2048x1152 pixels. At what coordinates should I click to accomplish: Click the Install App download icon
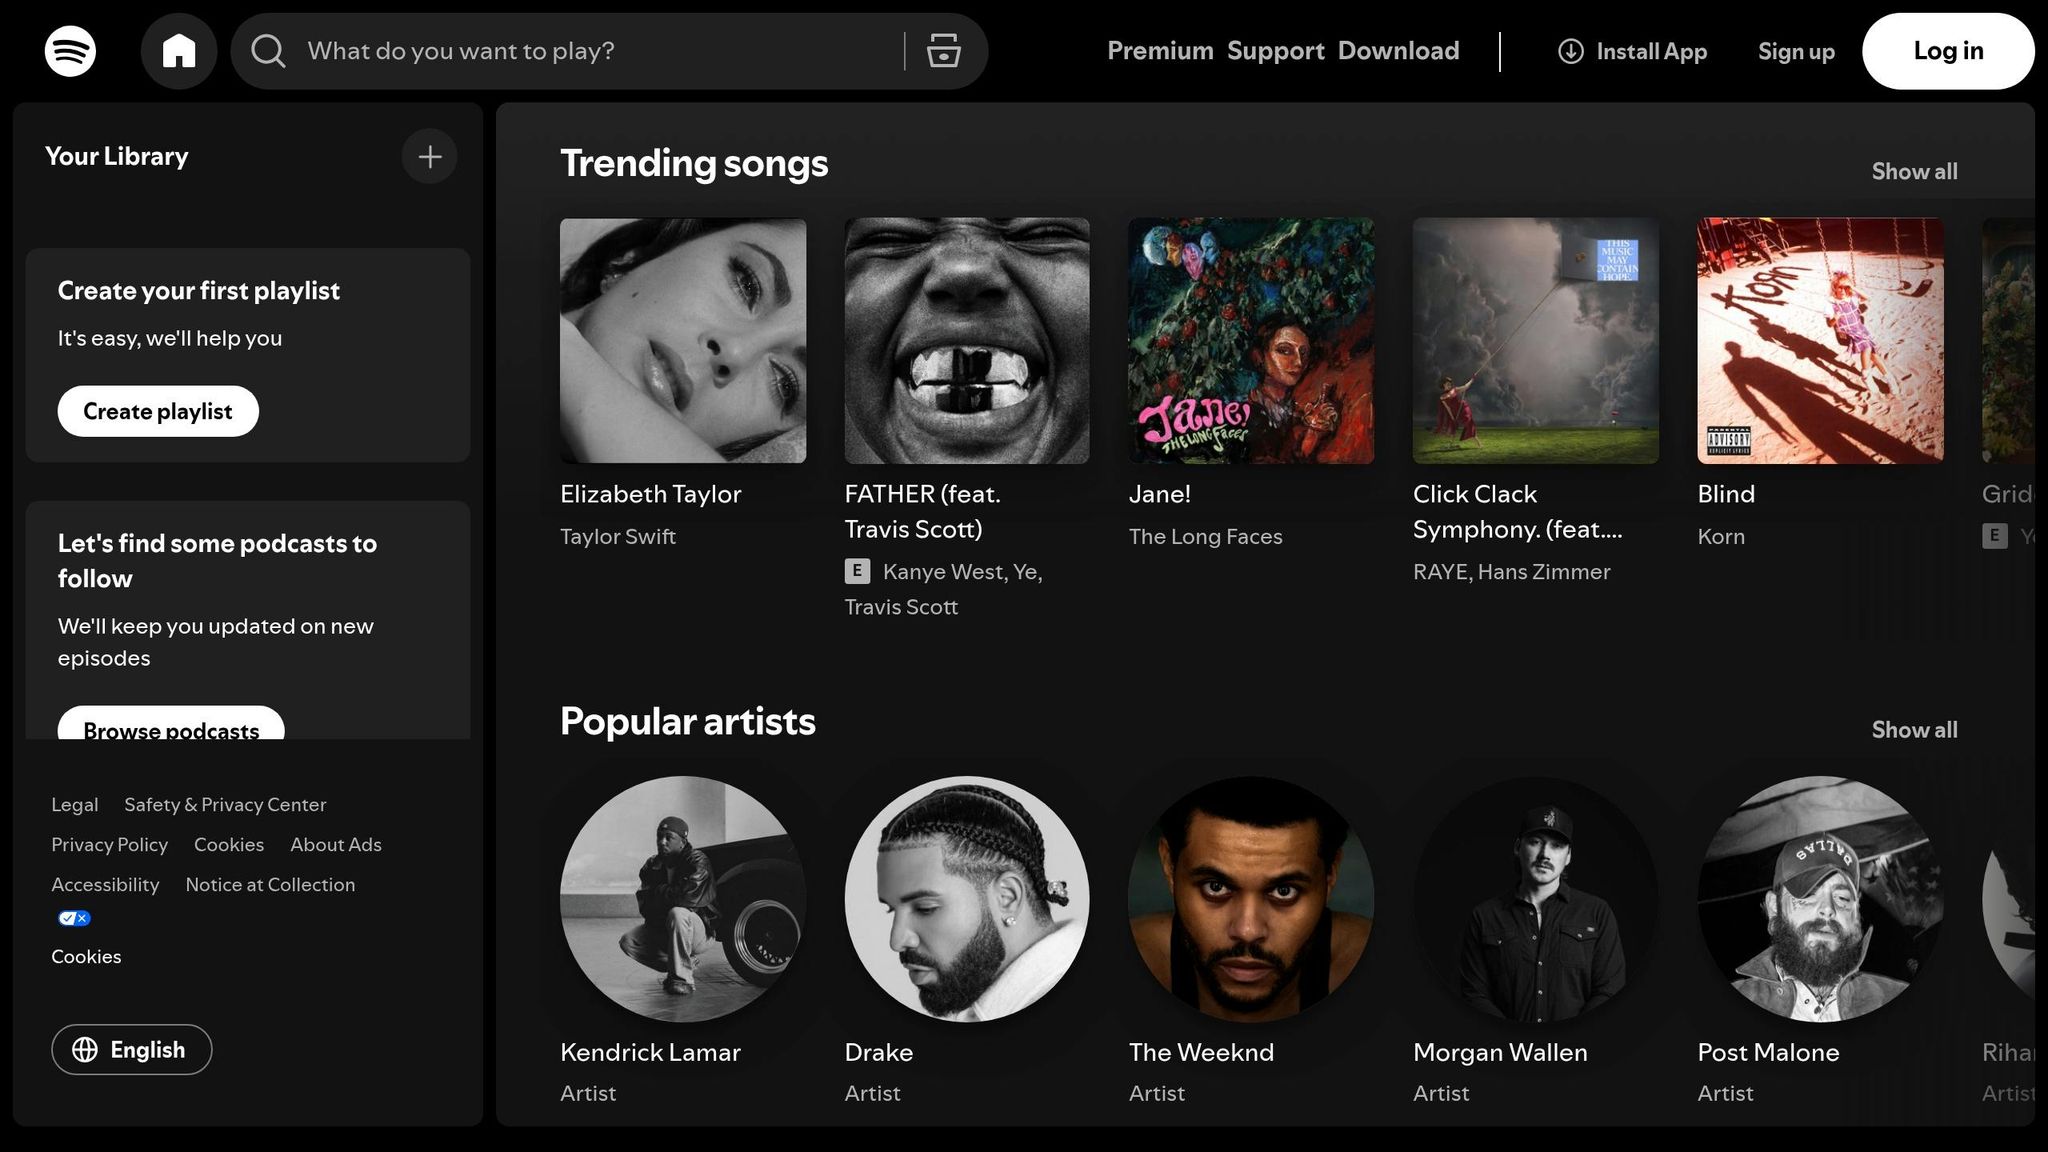click(x=1571, y=51)
